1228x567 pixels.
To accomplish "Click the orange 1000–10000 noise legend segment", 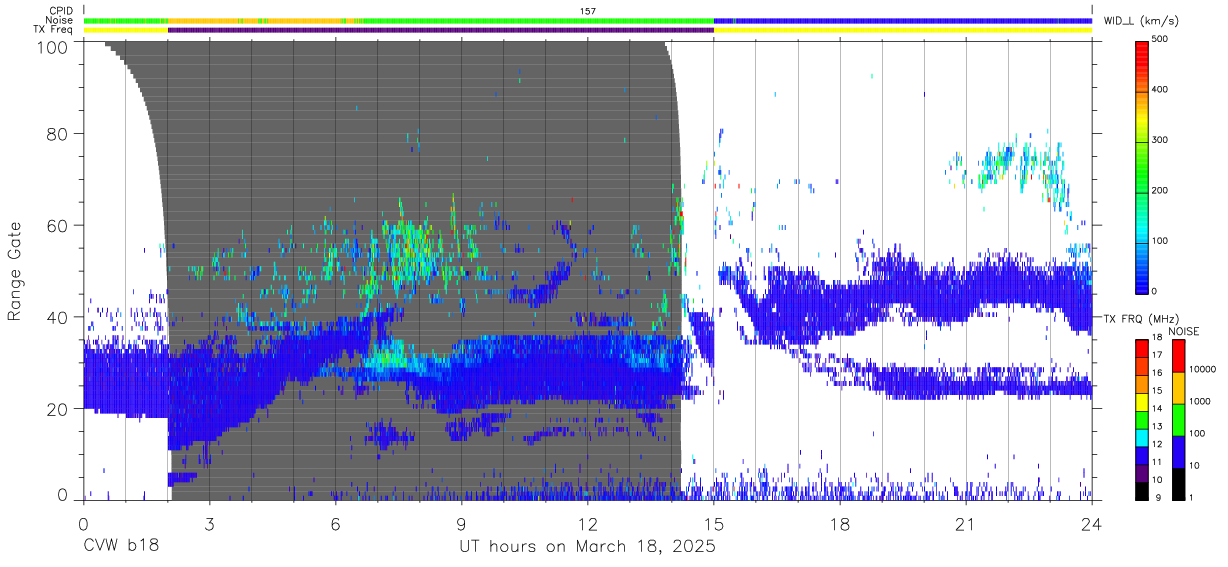I will (x=1180, y=386).
